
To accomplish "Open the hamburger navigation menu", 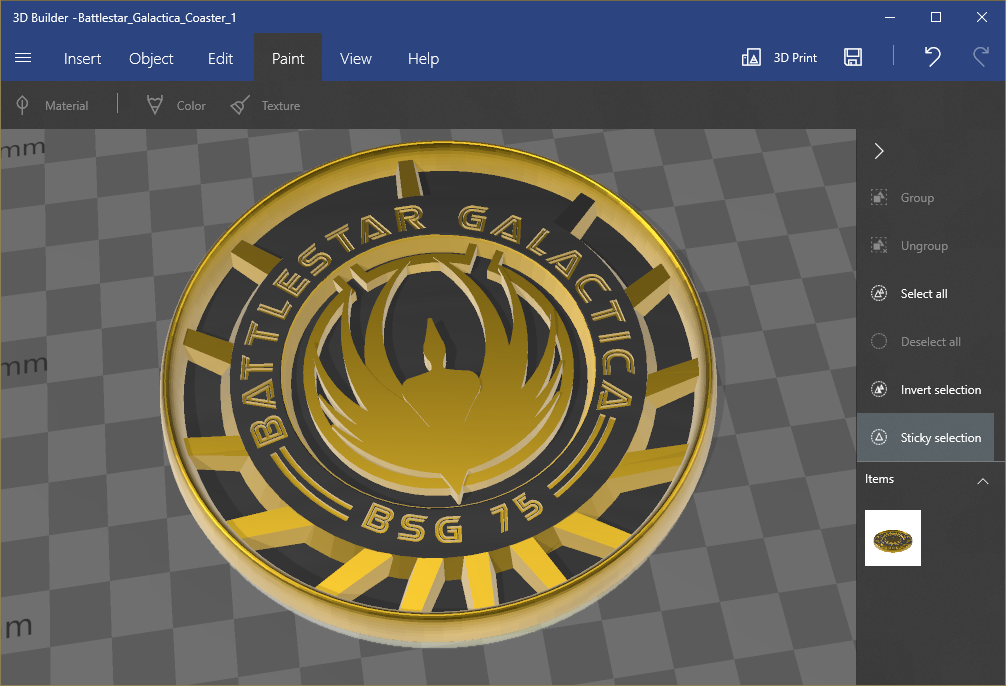I will pos(23,58).
